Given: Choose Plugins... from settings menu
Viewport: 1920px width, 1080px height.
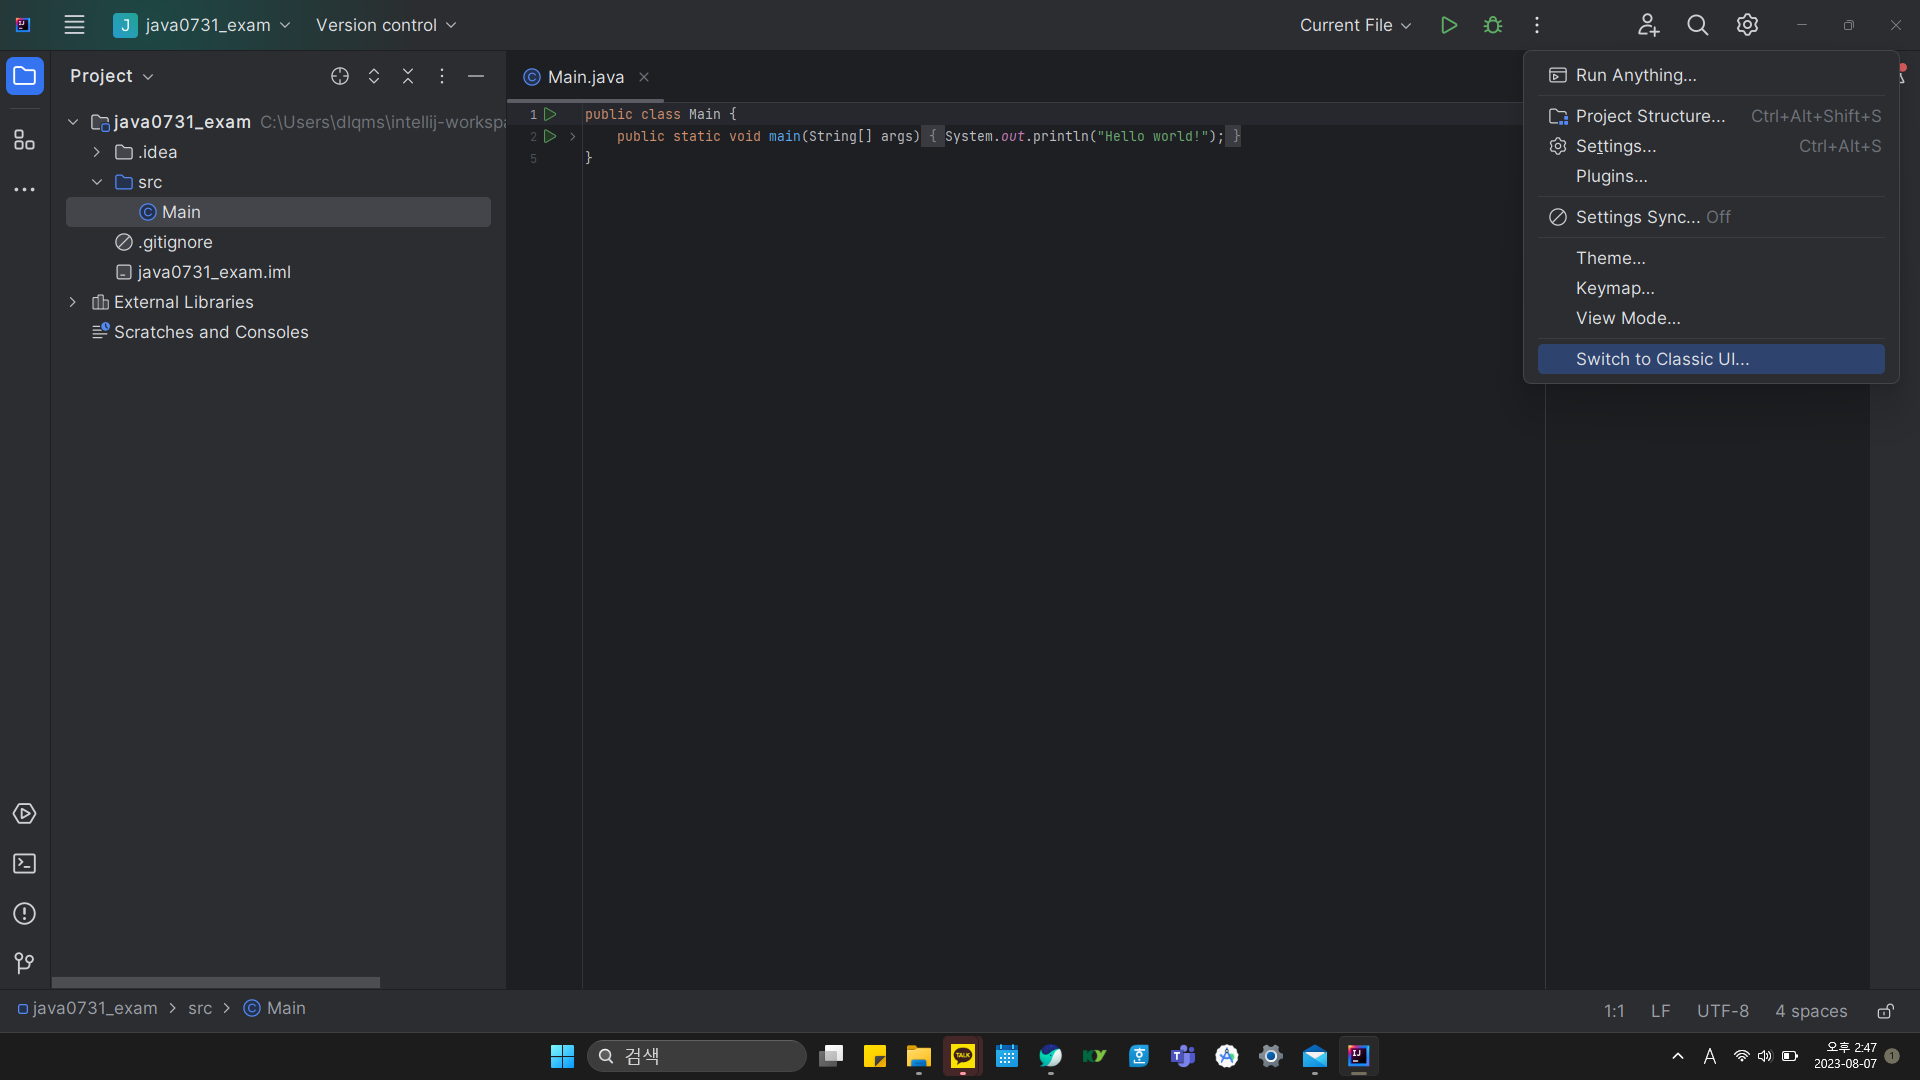Looking at the screenshot, I should [1611, 176].
